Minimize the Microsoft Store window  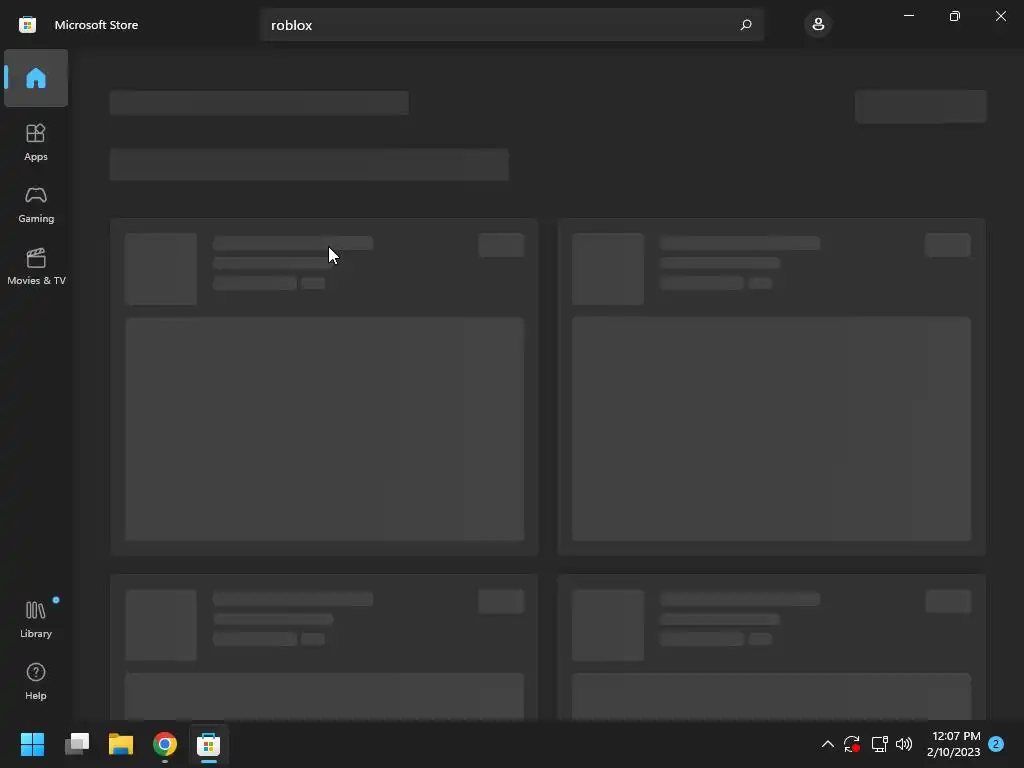pos(909,16)
